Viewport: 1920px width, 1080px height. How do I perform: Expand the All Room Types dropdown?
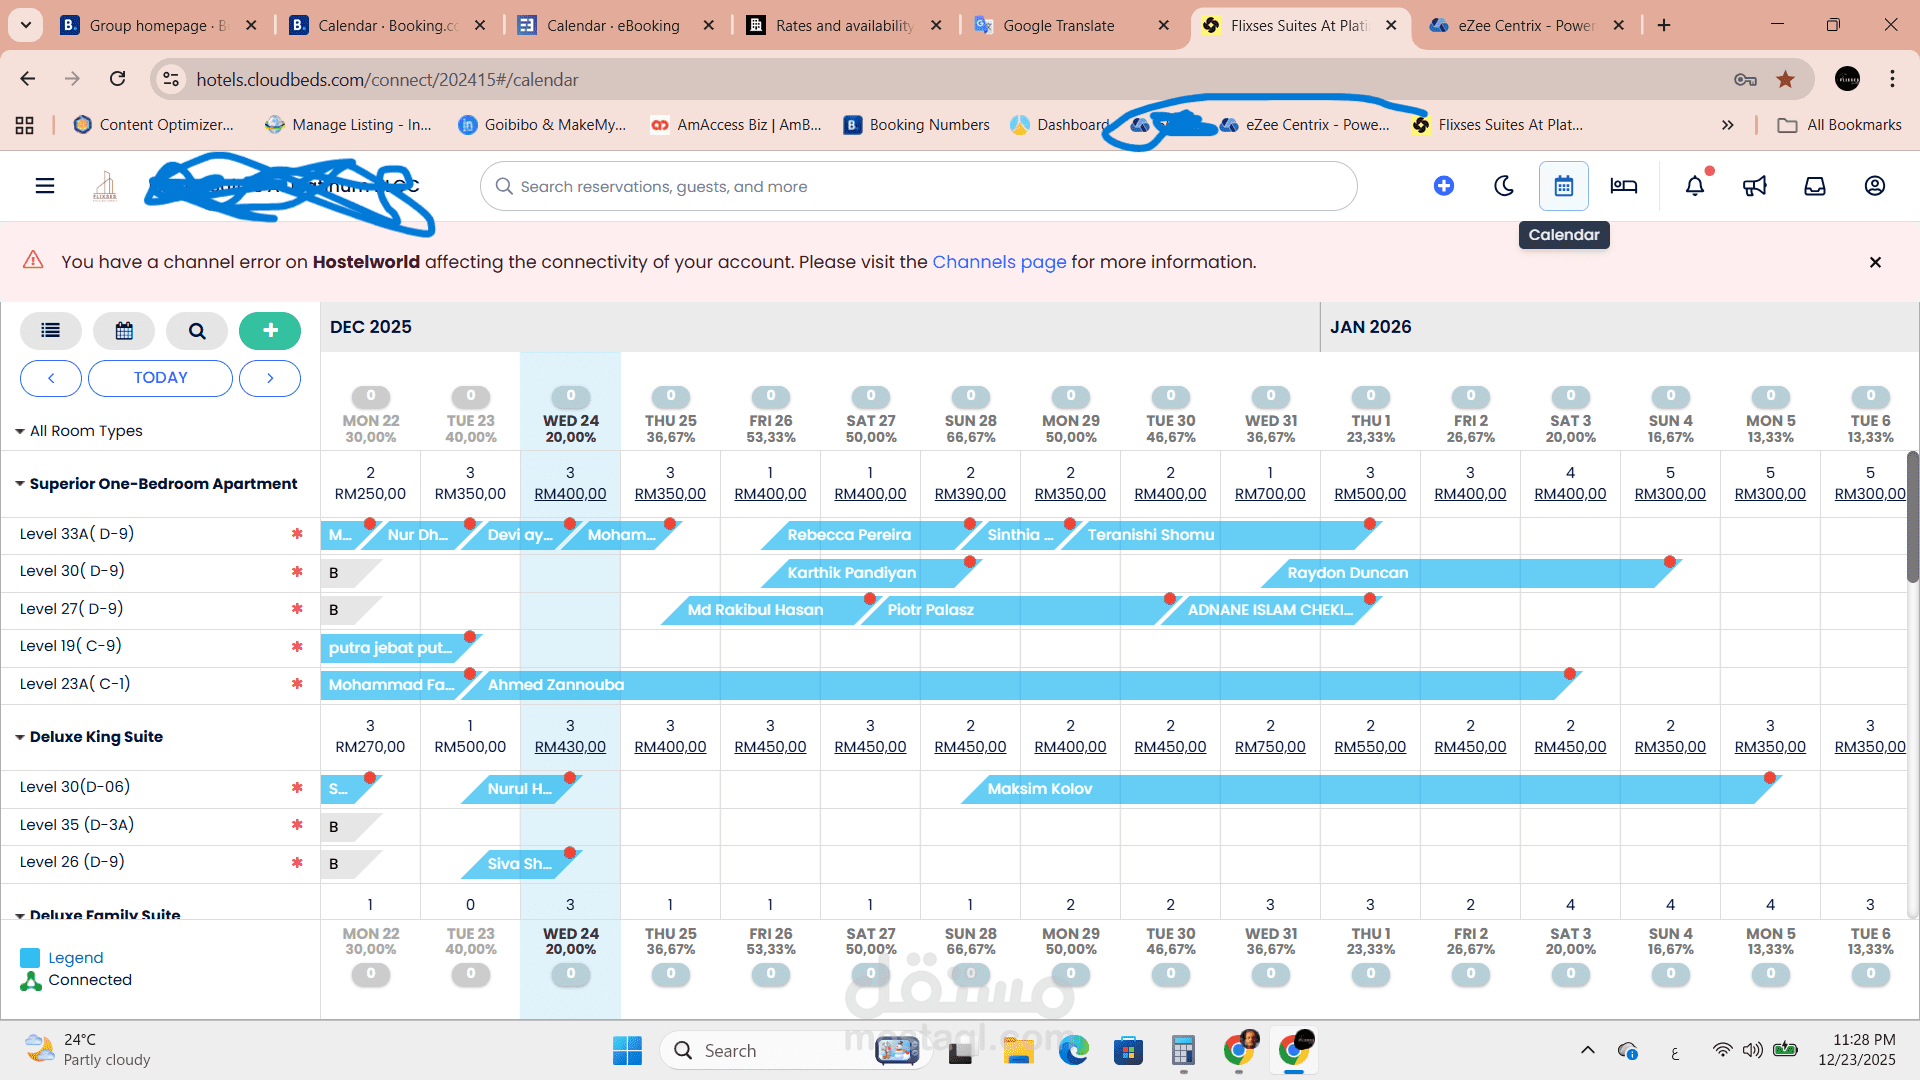20,431
